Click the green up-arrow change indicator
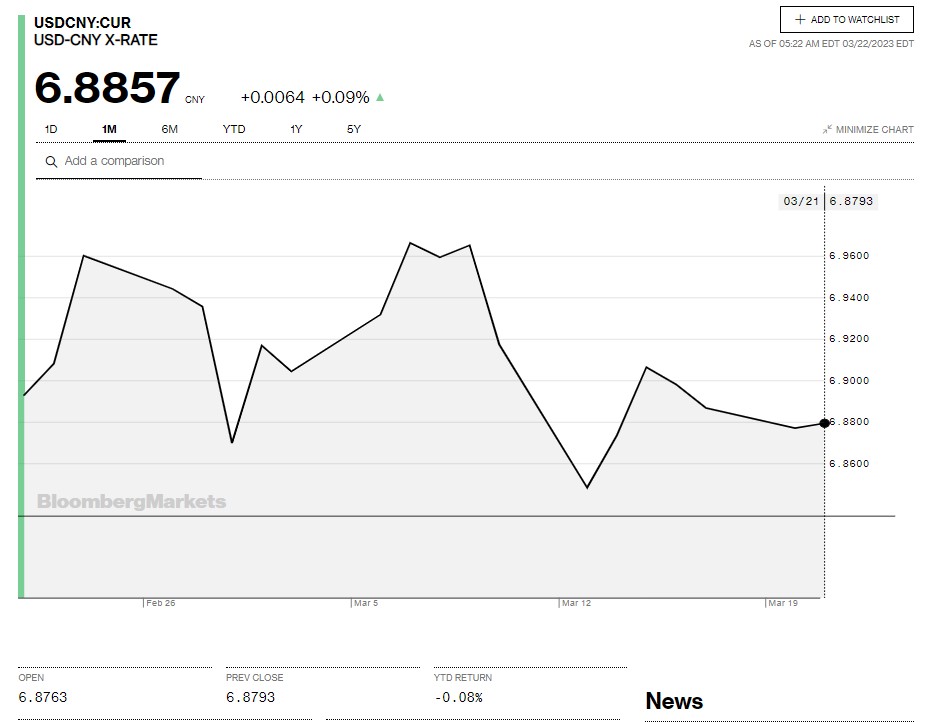Viewport: 933px width, 722px height. tap(380, 98)
